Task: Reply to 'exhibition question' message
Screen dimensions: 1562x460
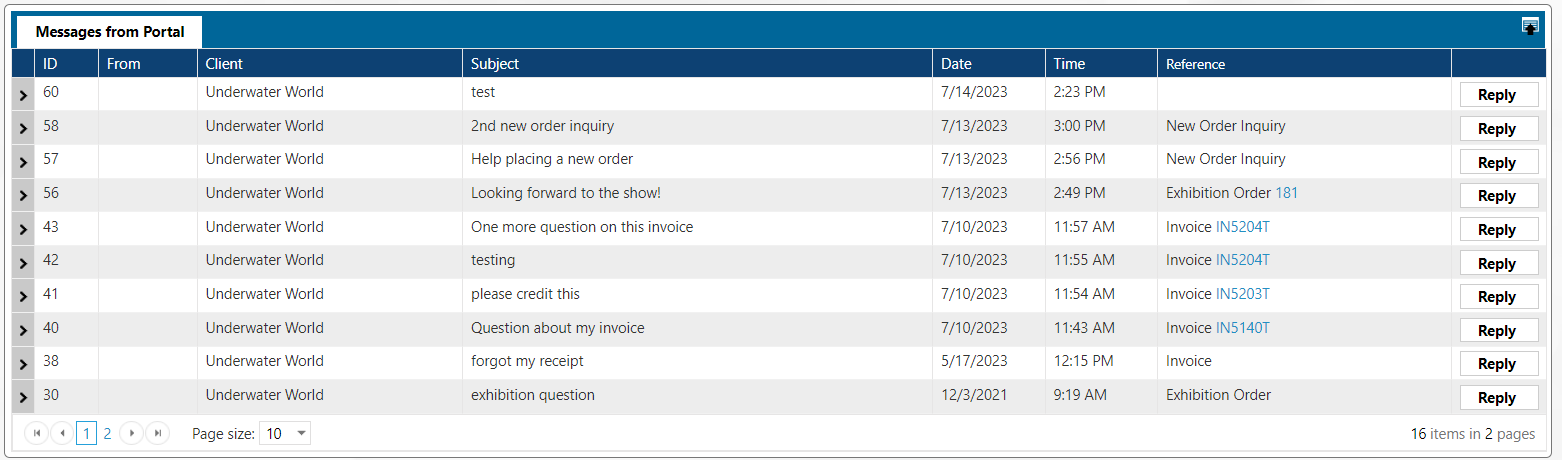Action: 1497,398
